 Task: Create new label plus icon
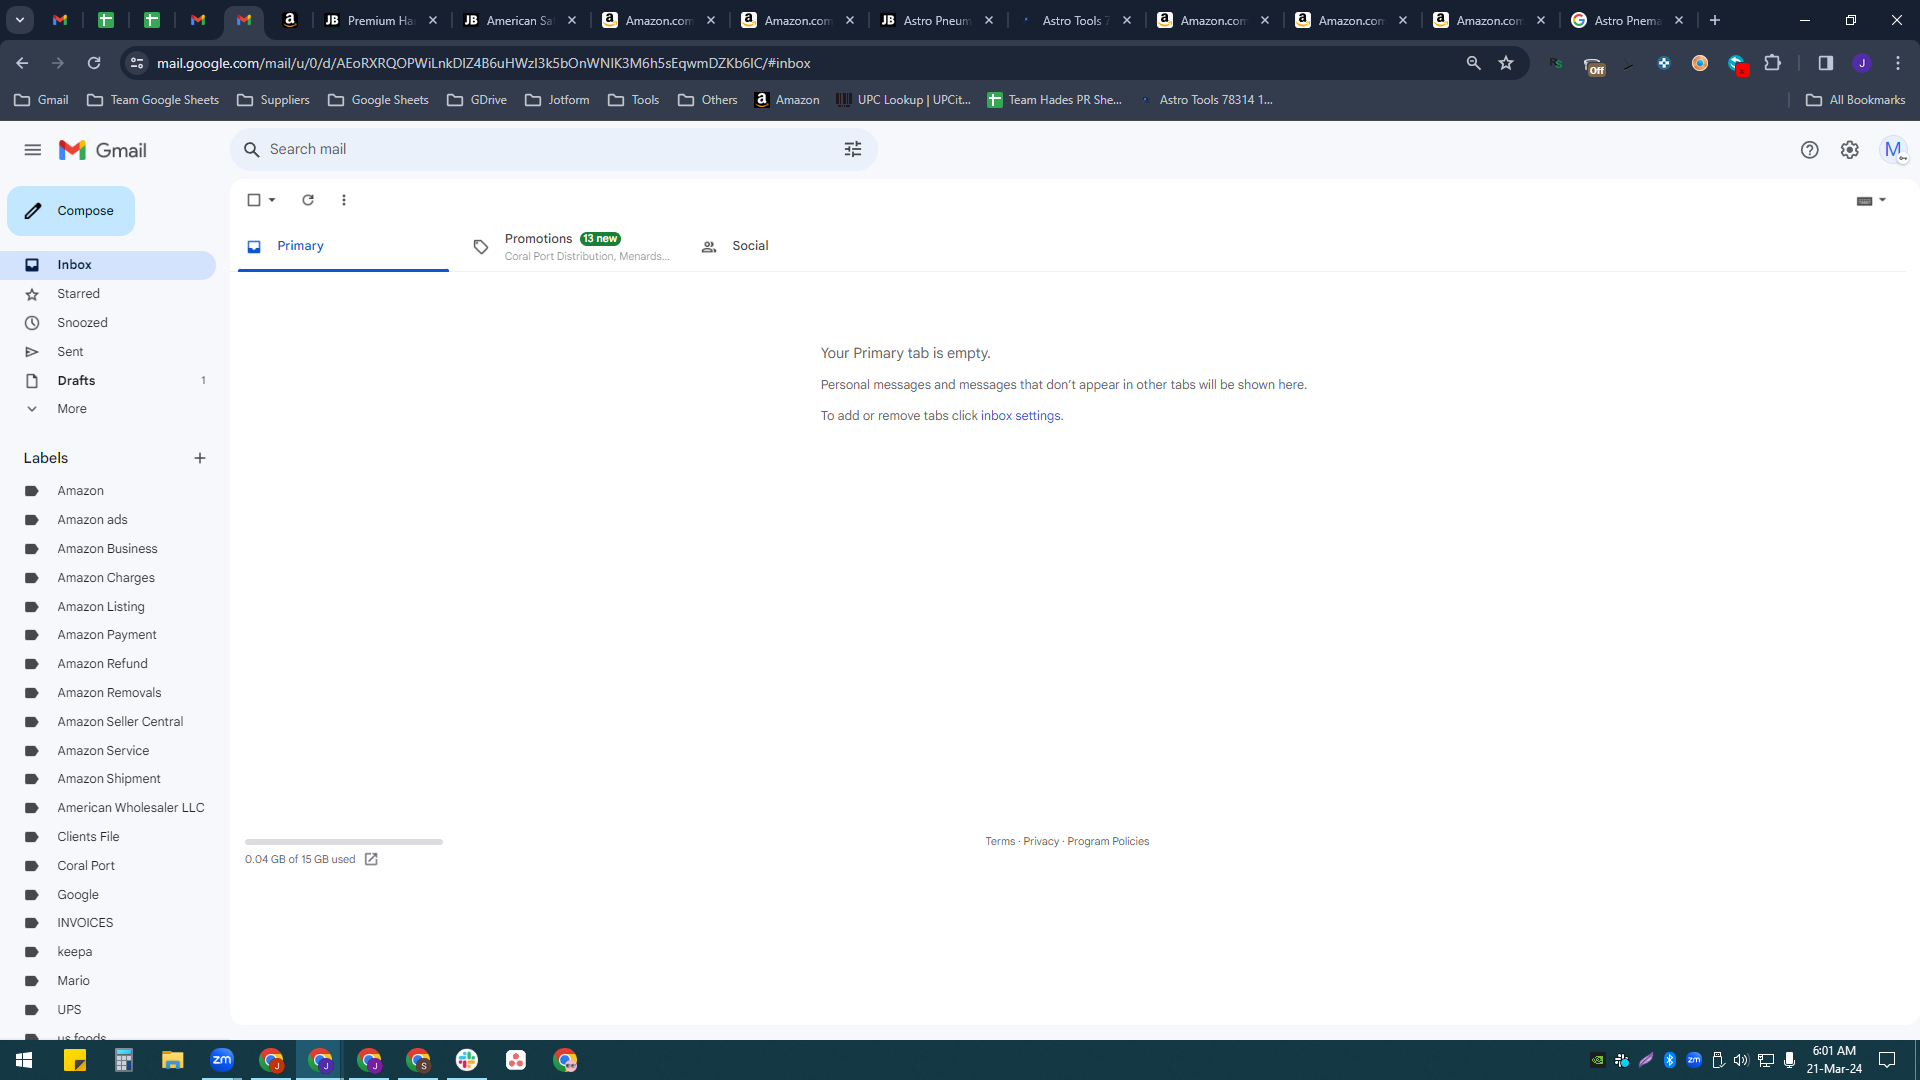[200, 458]
